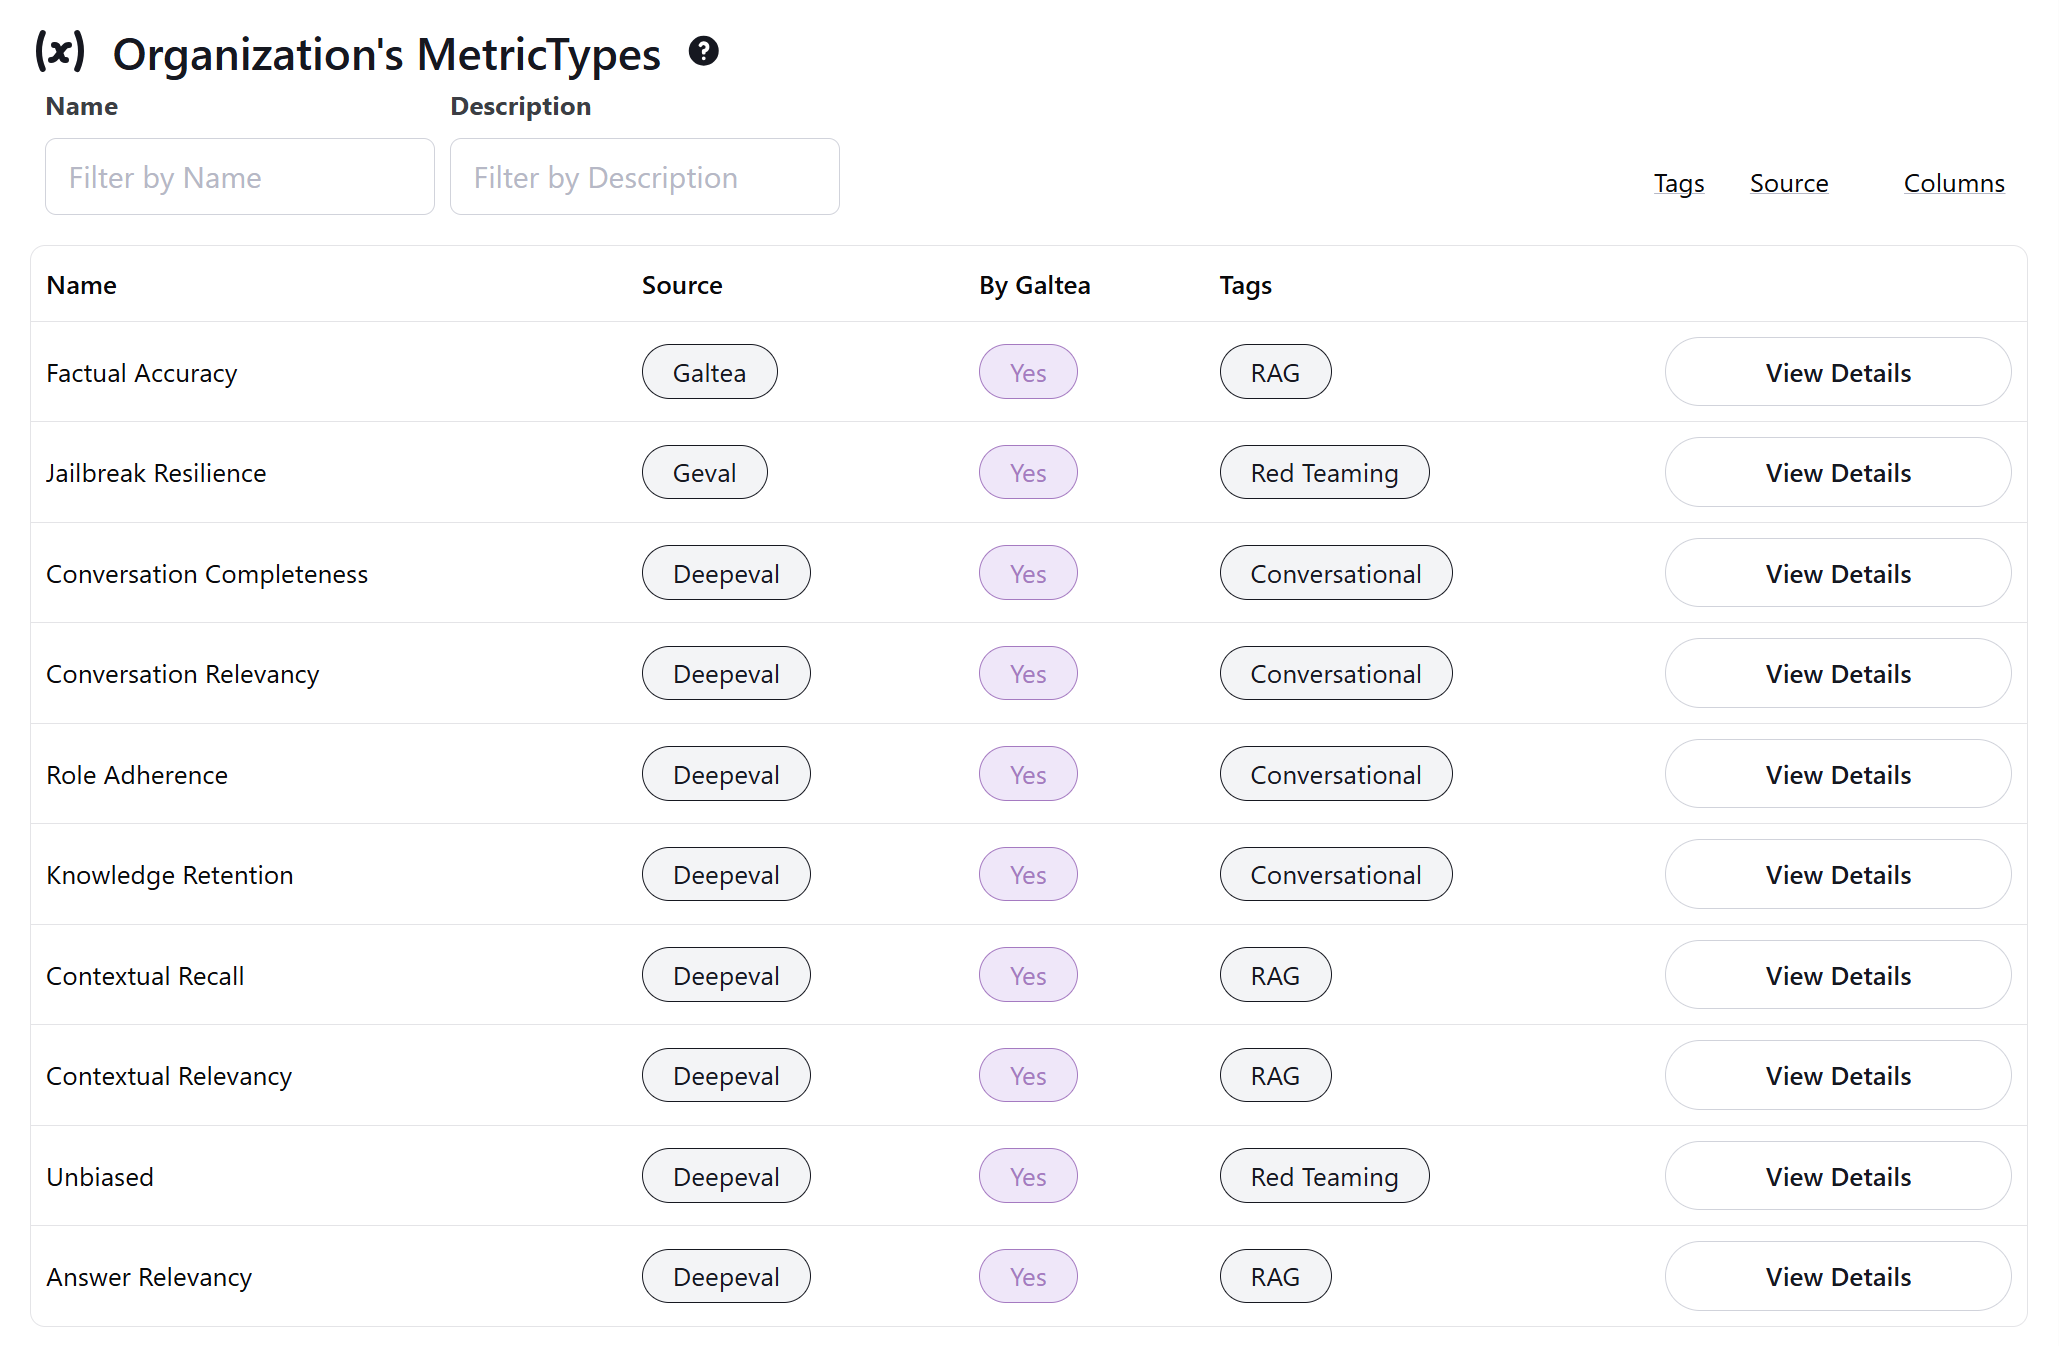Focus the Filter by Description input
Image resolution: width=2059 pixels, height=1346 pixels.
(x=644, y=177)
